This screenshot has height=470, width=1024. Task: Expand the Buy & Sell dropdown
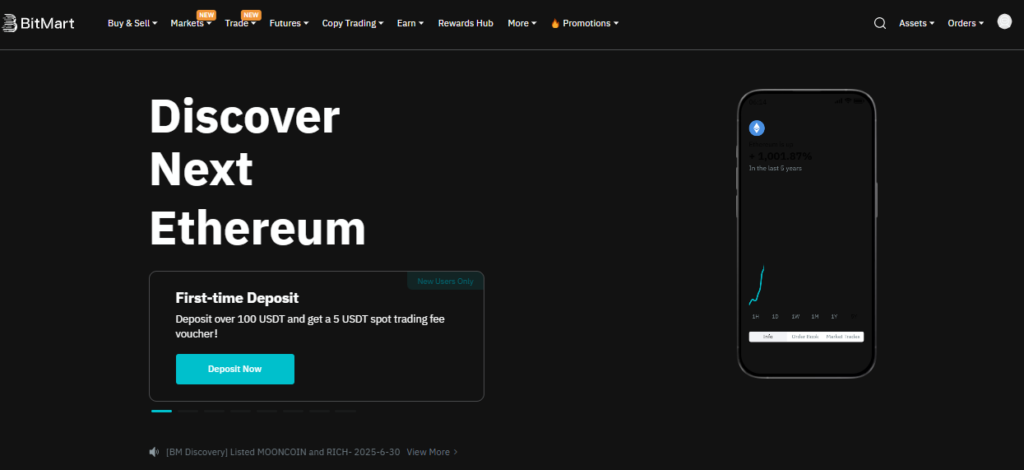point(133,24)
